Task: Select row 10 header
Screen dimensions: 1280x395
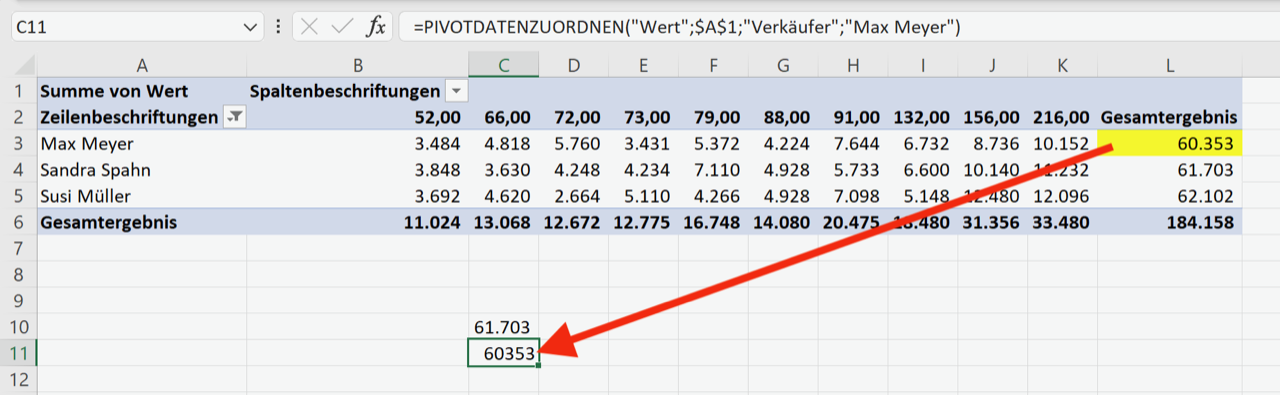Action: (x=18, y=326)
